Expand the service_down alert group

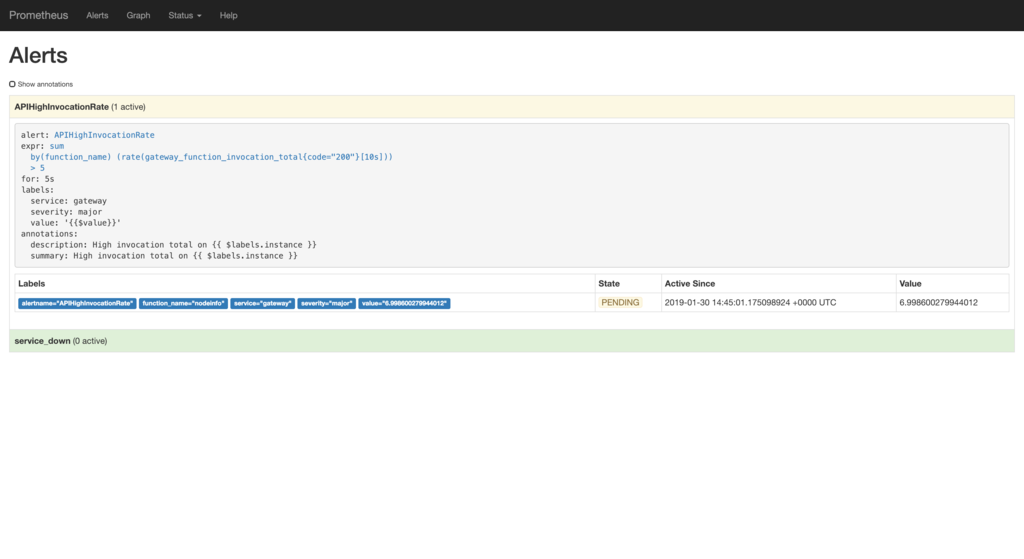coord(512,341)
